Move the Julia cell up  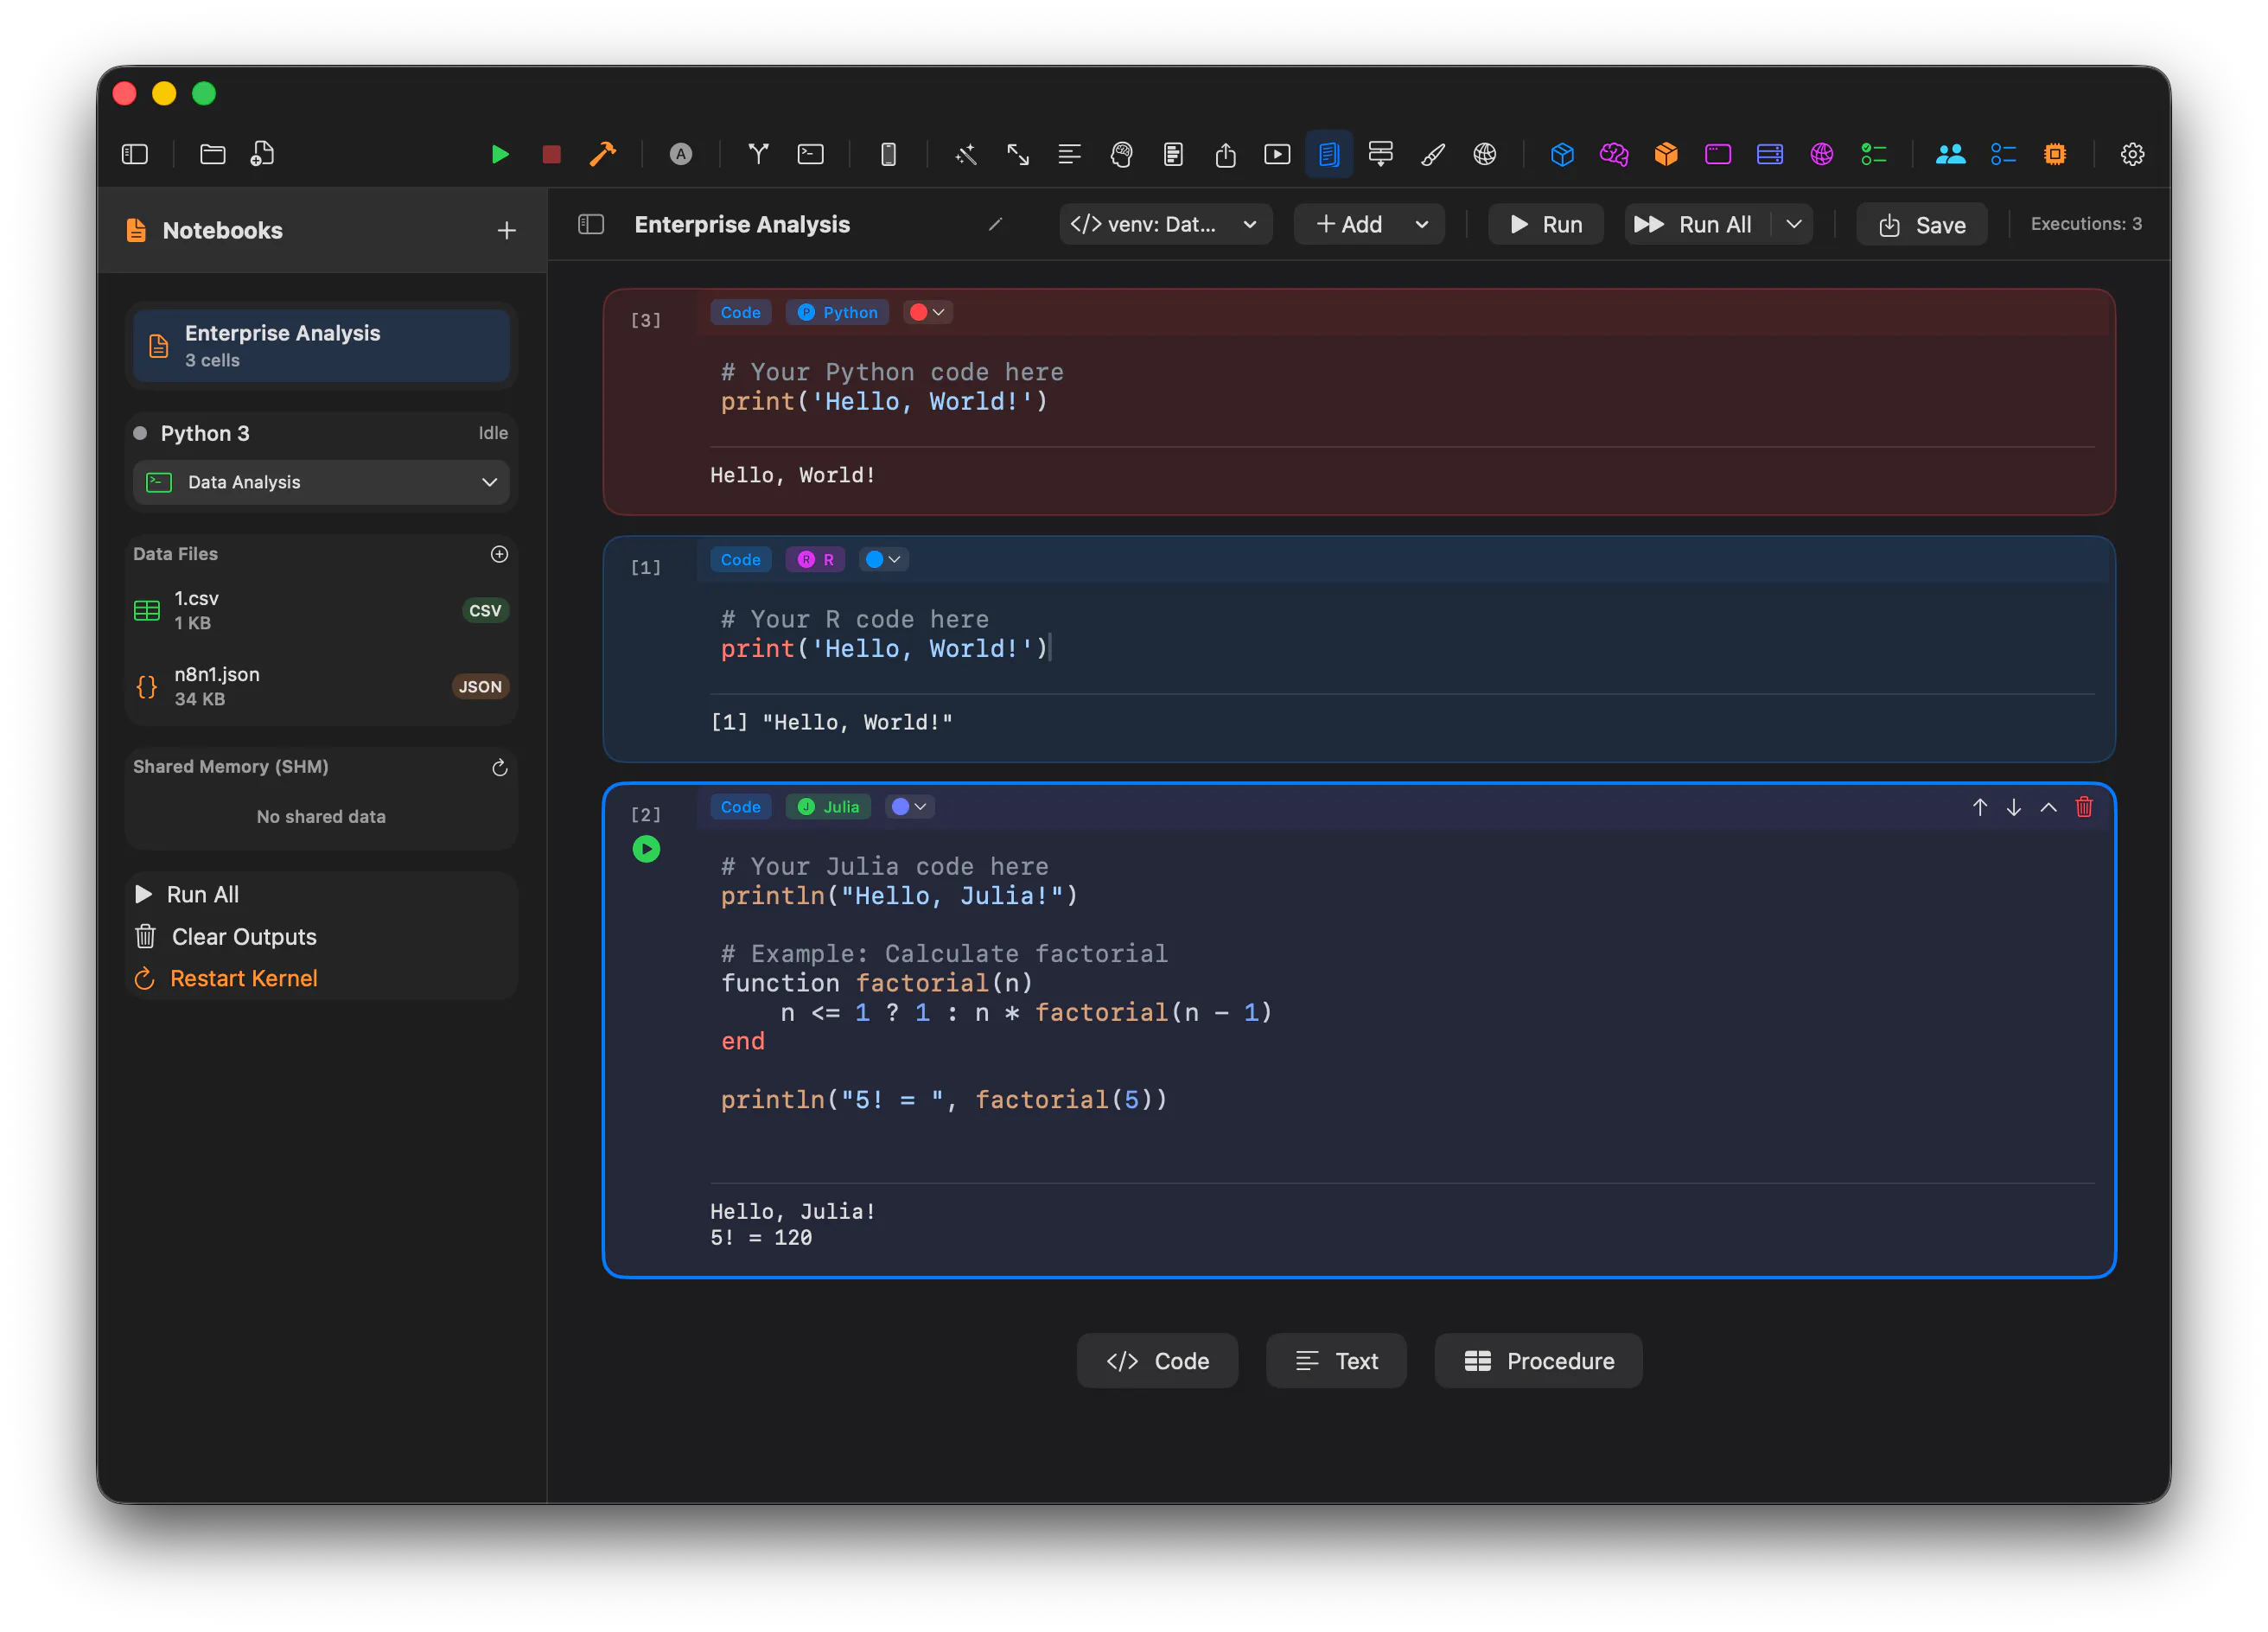click(x=1980, y=808)
